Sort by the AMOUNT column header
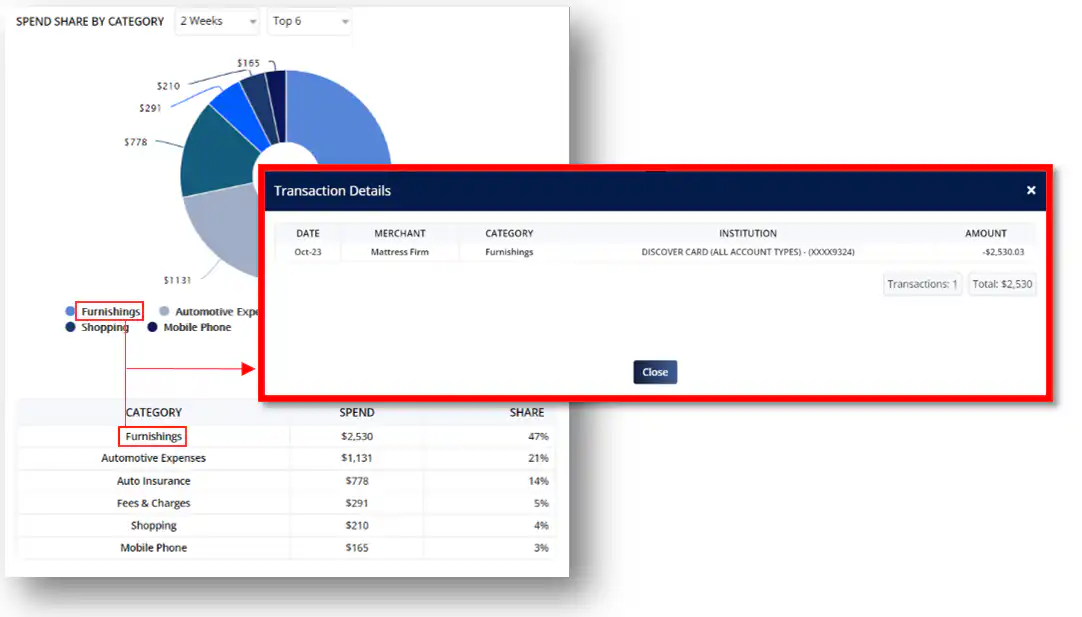Viewport: 1082px width, 617px height. click(986, 233)
